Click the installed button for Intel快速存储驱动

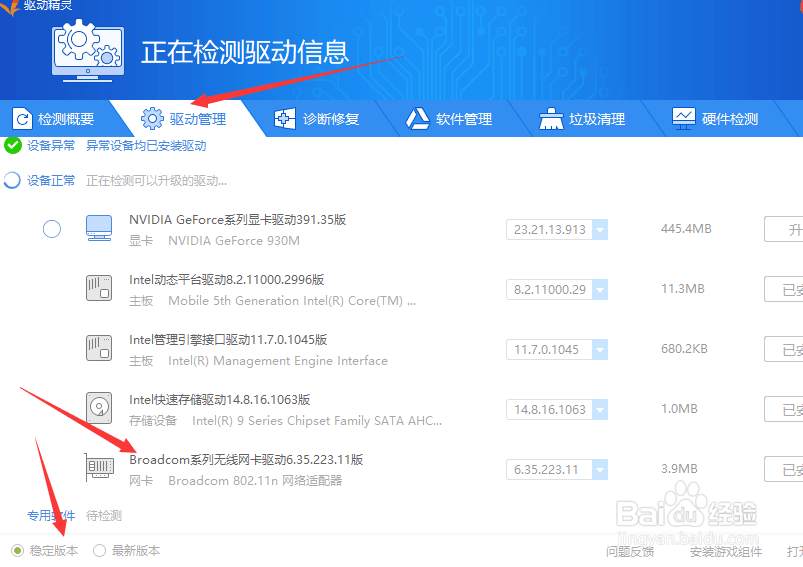coord(784,409)
